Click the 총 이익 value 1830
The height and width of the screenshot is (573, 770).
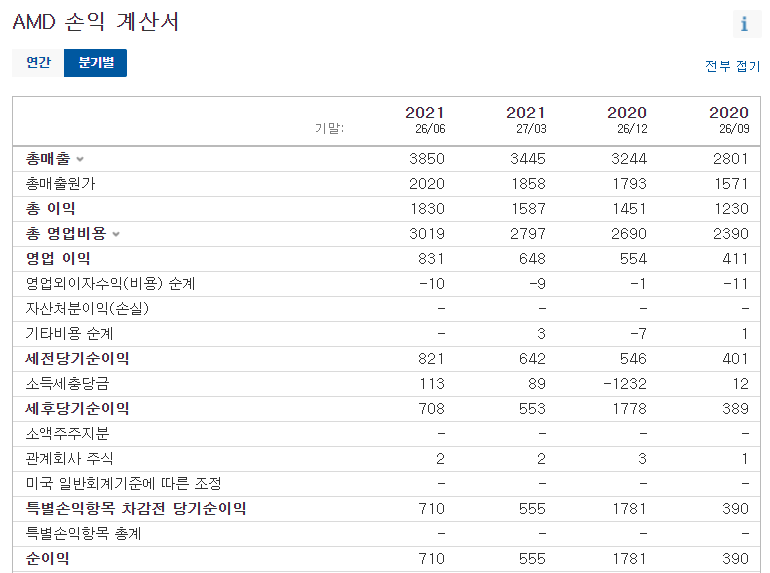point(427,209)
